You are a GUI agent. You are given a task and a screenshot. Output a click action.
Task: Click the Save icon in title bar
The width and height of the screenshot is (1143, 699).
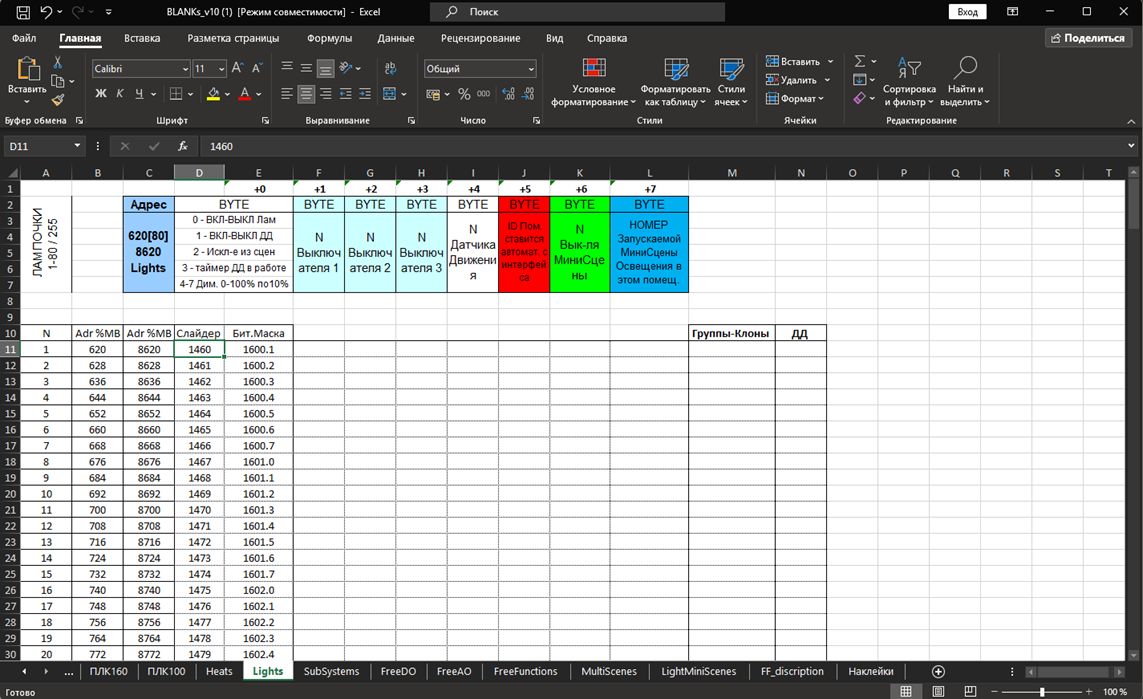coord(22,12)
